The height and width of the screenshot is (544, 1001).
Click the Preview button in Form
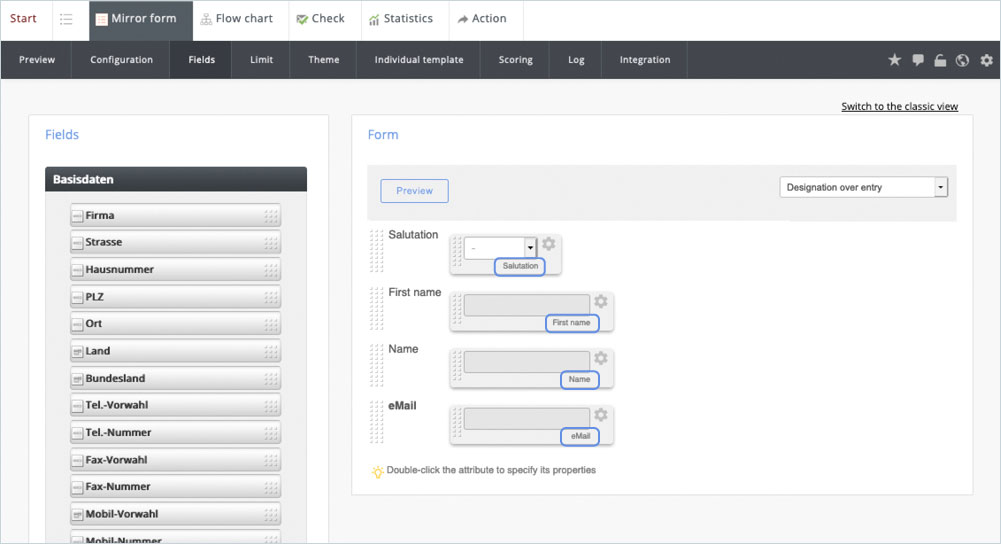(414, 191)
